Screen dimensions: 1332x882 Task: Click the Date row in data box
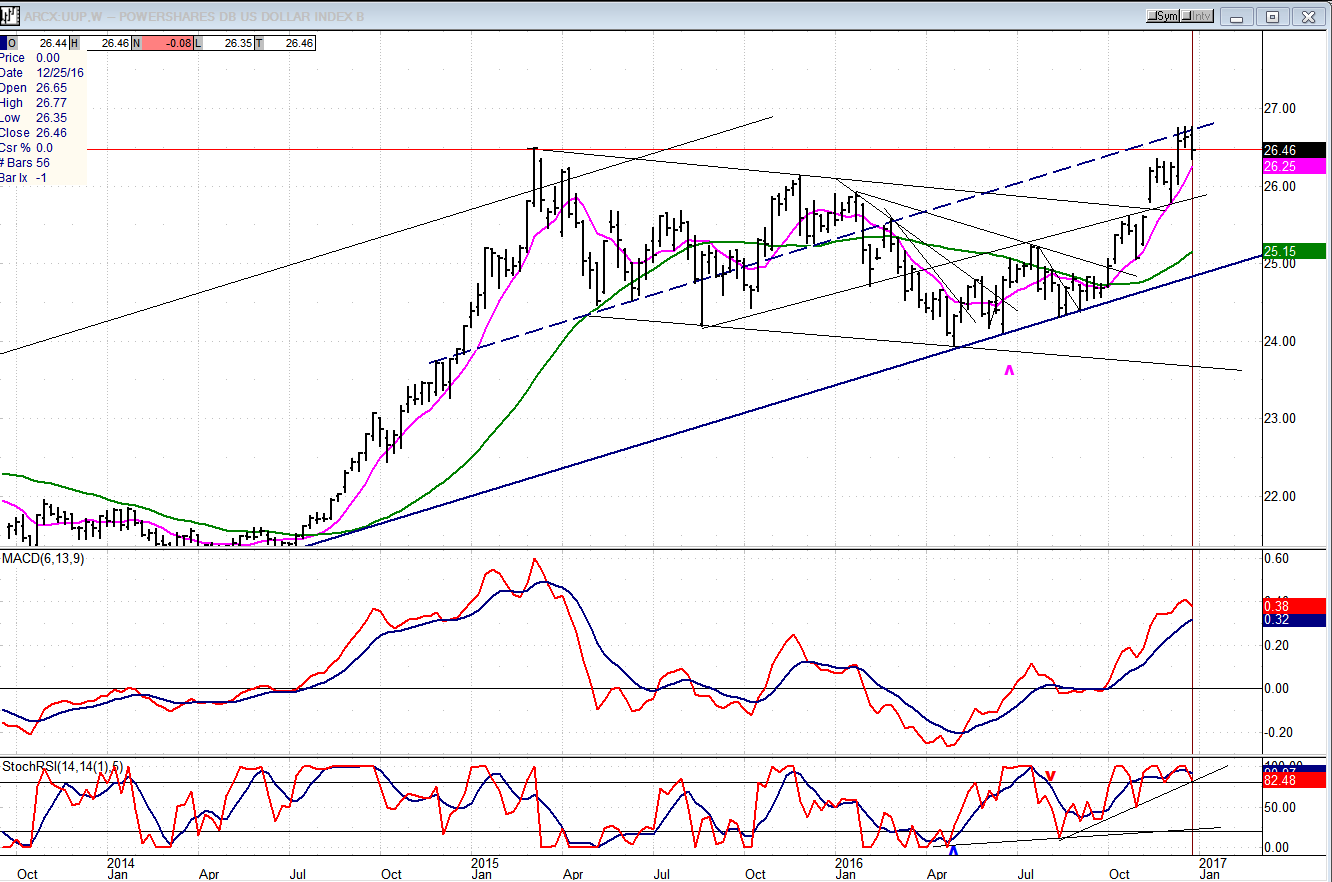pyautogui.click(x=40, y=73)
